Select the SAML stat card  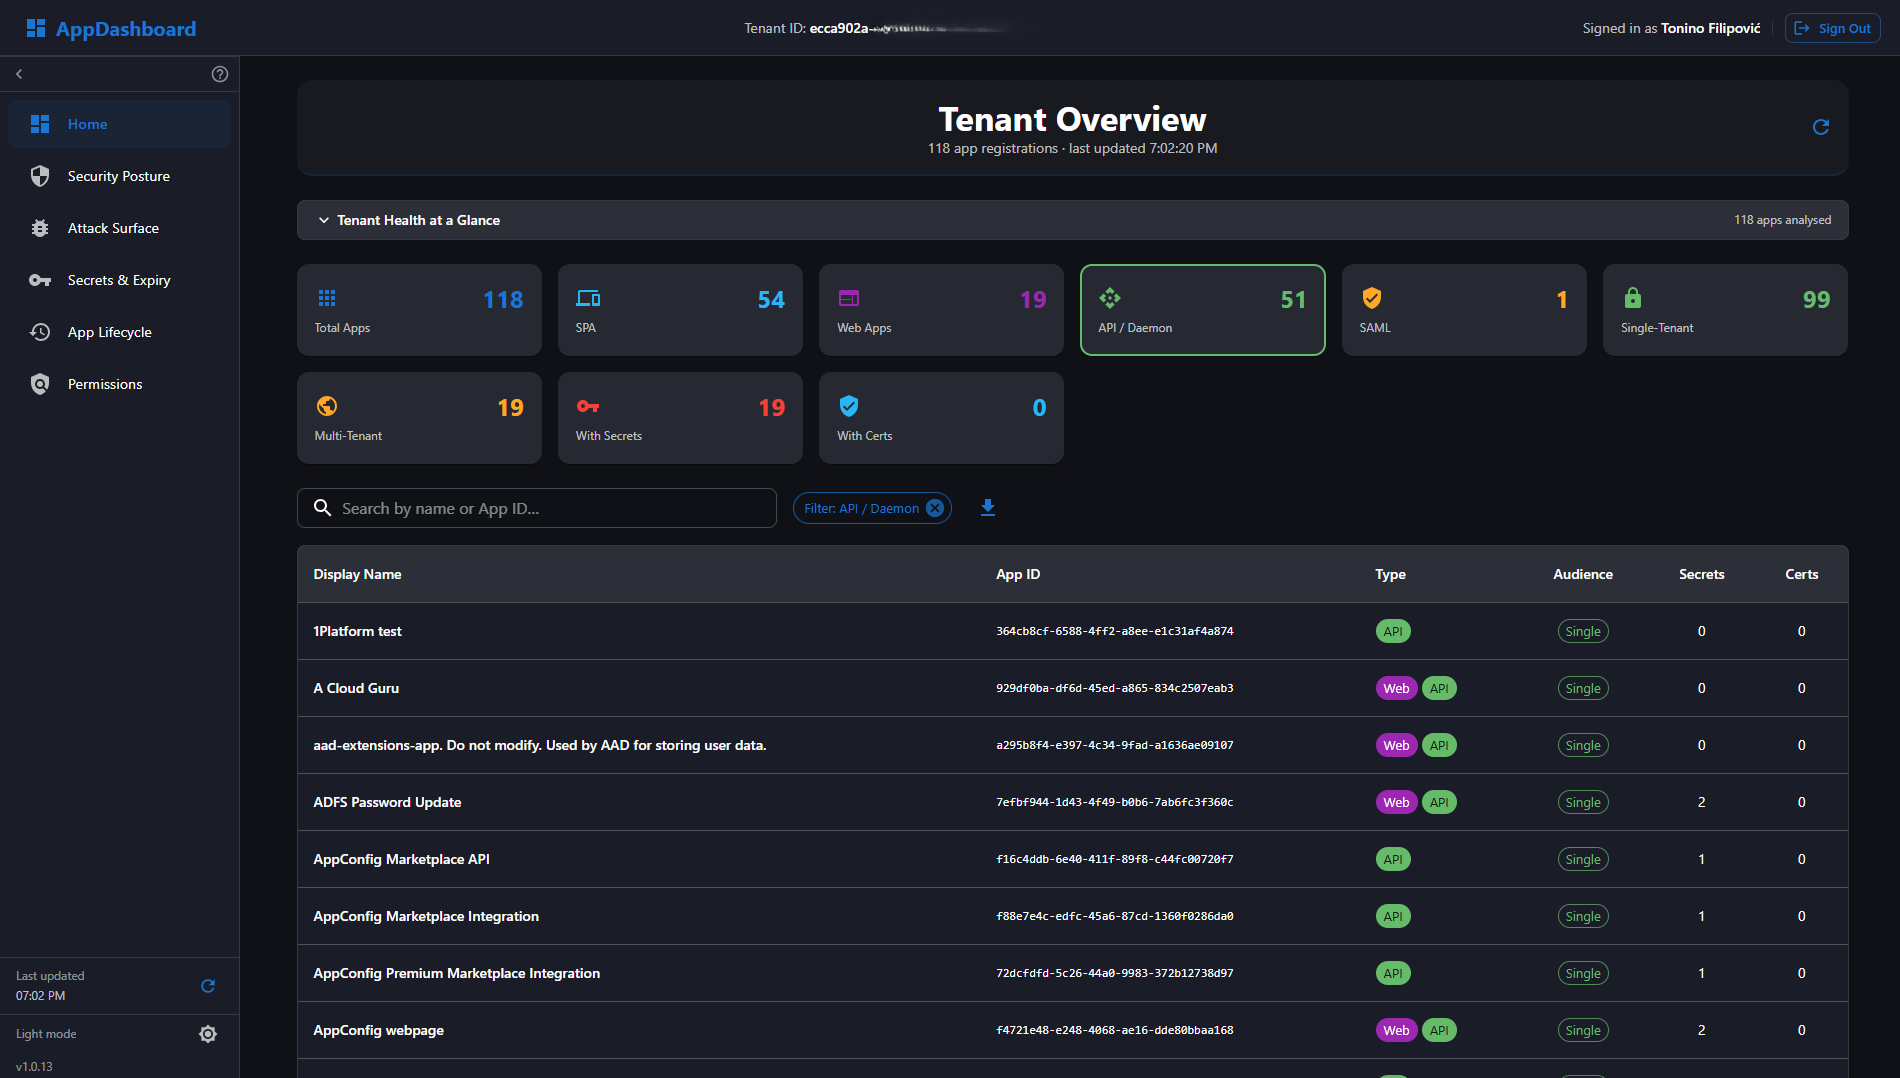[x=1463, y=310]
